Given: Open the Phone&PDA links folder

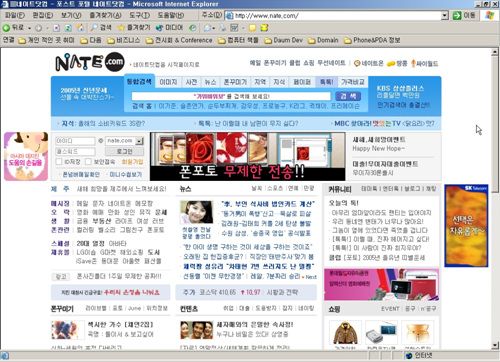Looking at the screenshot, I should click(372, 40).
